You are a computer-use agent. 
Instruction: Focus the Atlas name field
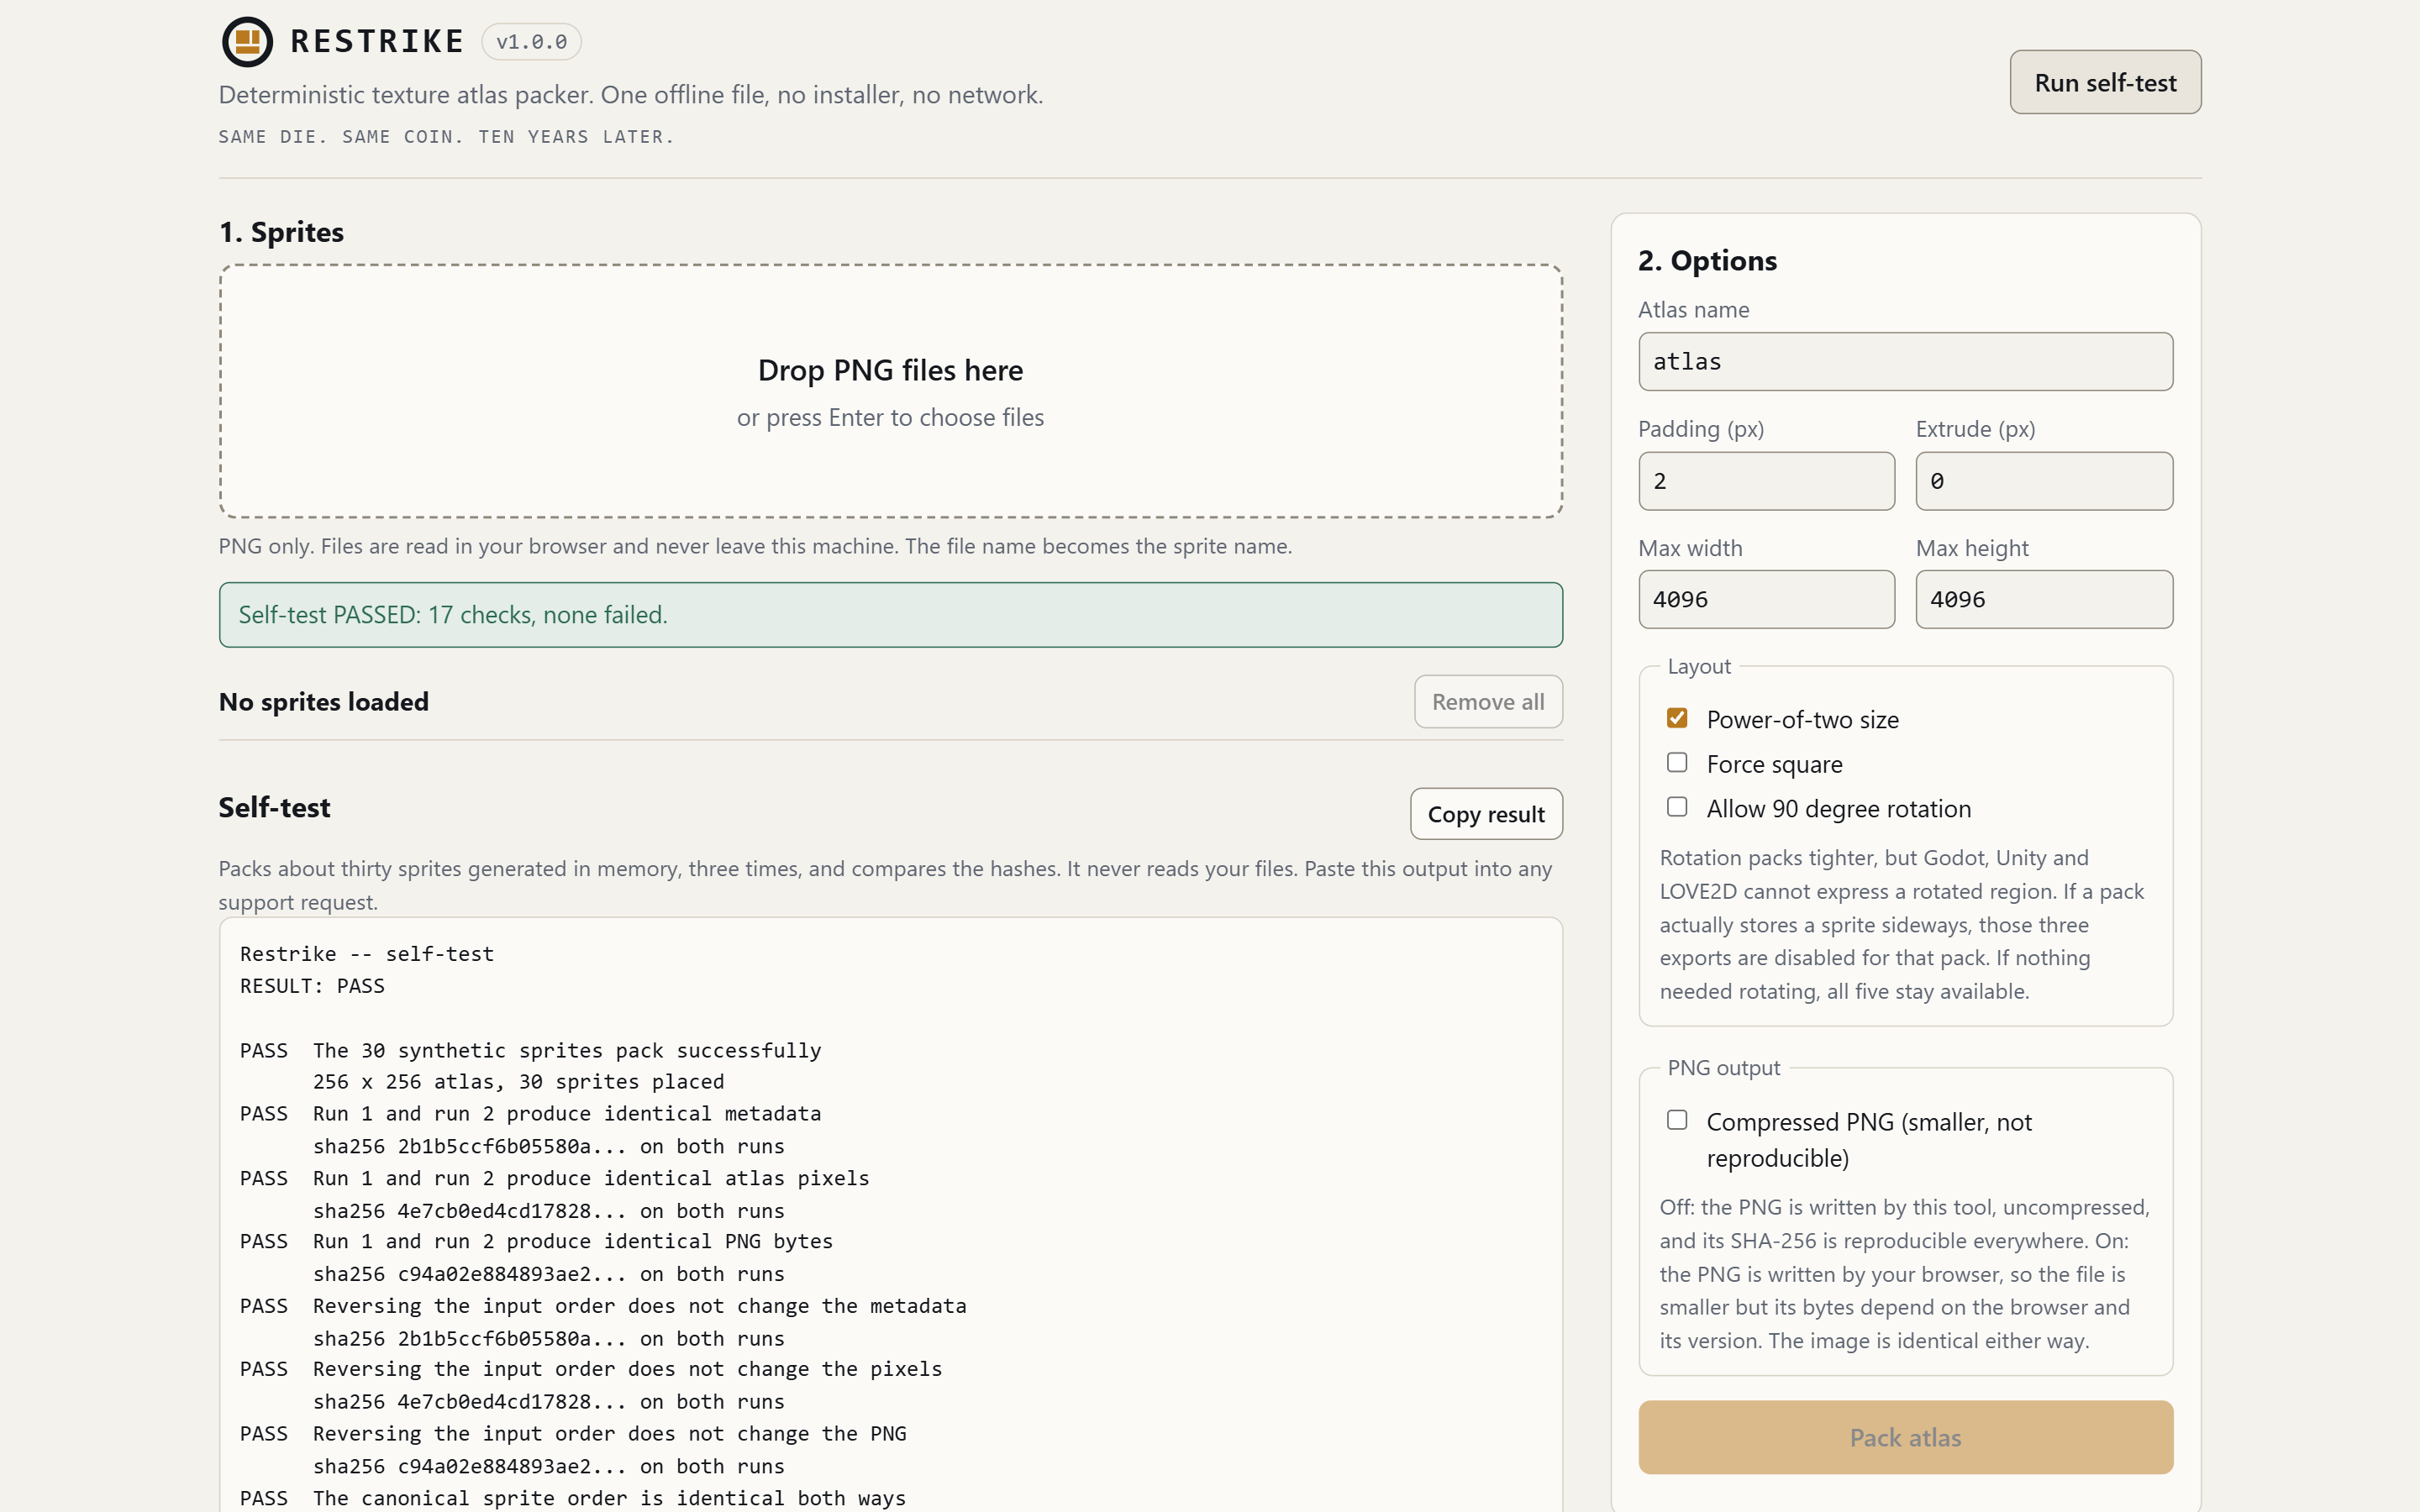point(1905,361)
